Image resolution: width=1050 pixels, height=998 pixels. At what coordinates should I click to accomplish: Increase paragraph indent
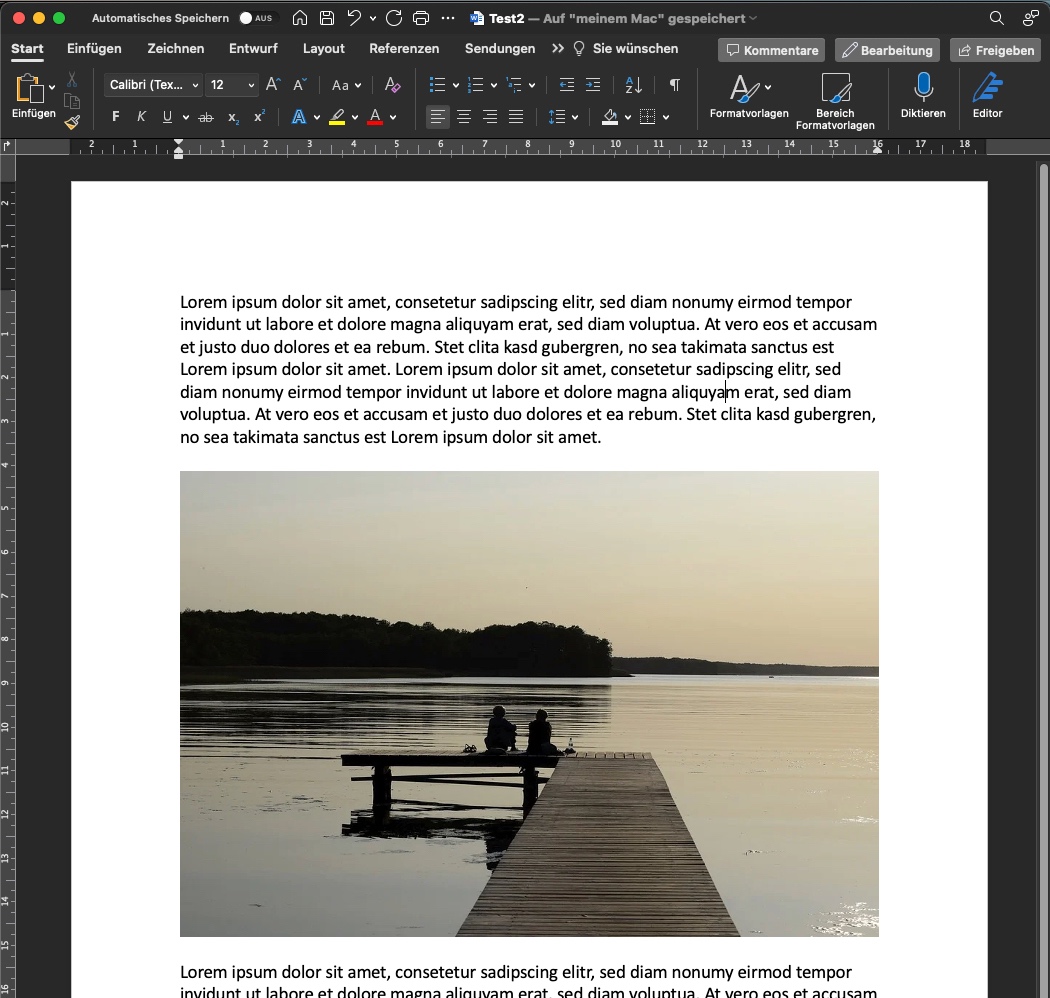click(593, 84)
